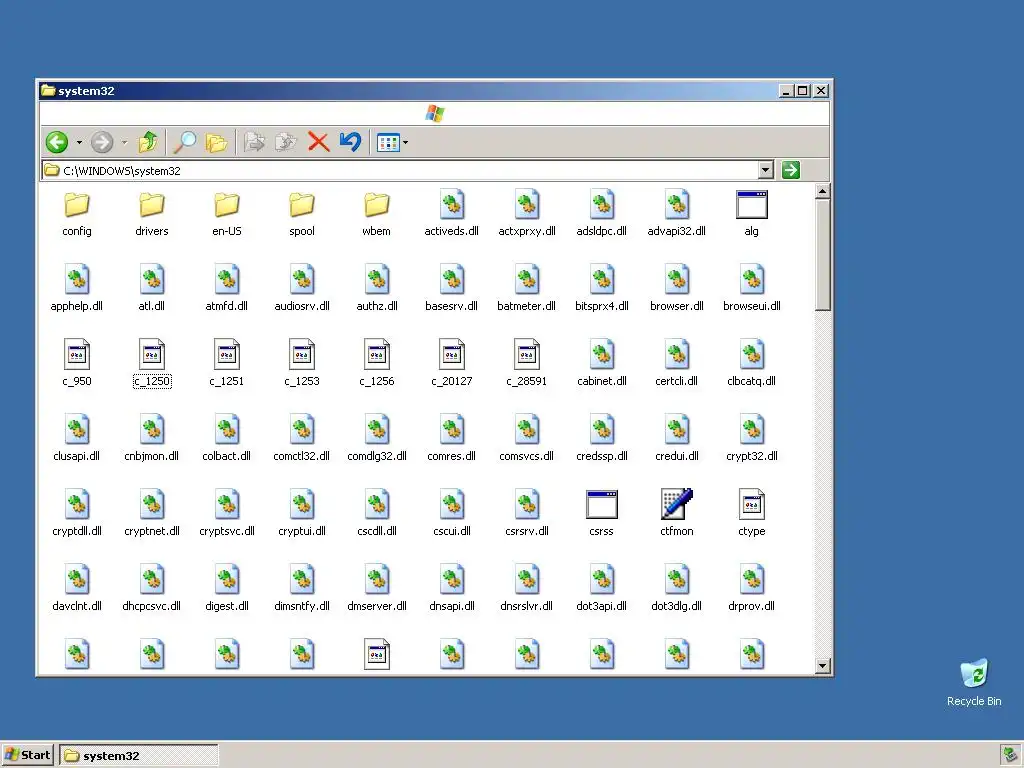The height and width of the screenshot is (768, 1024).
Task: Select the davclnt.dll file
Action: [x=77, y=589]
